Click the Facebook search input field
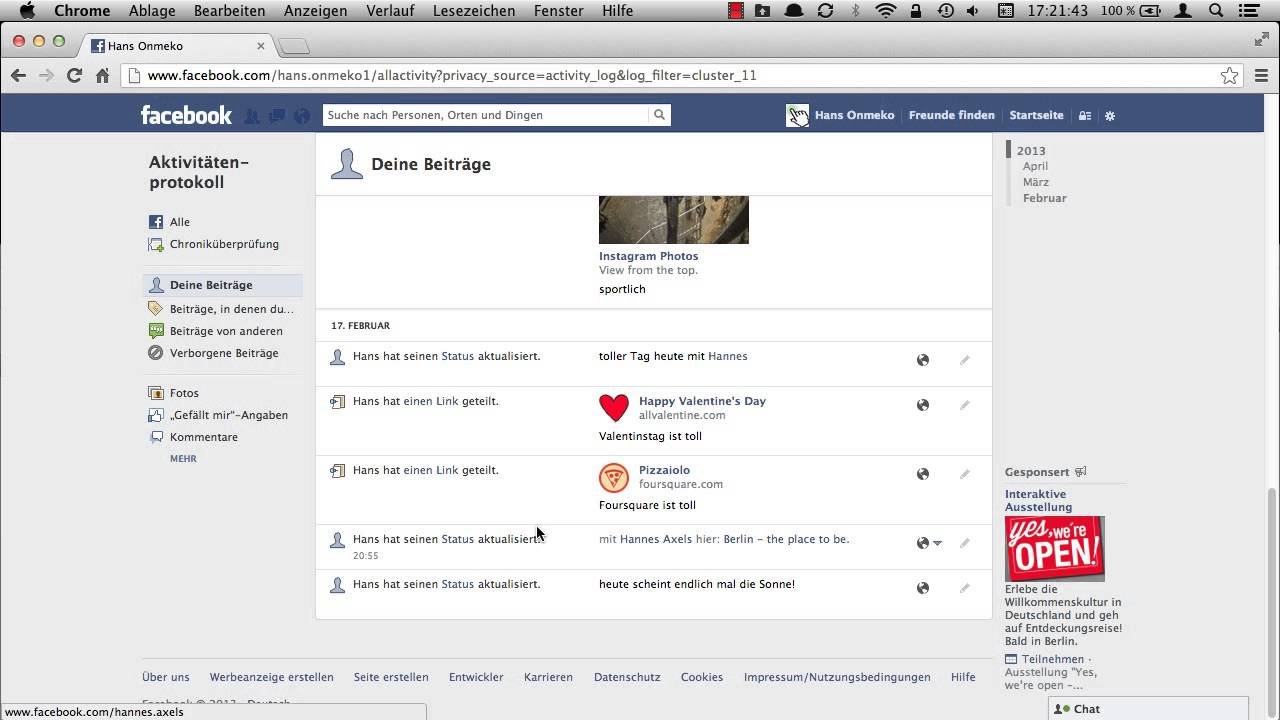This screenshot has height=720, width=1280. [485, 115]
